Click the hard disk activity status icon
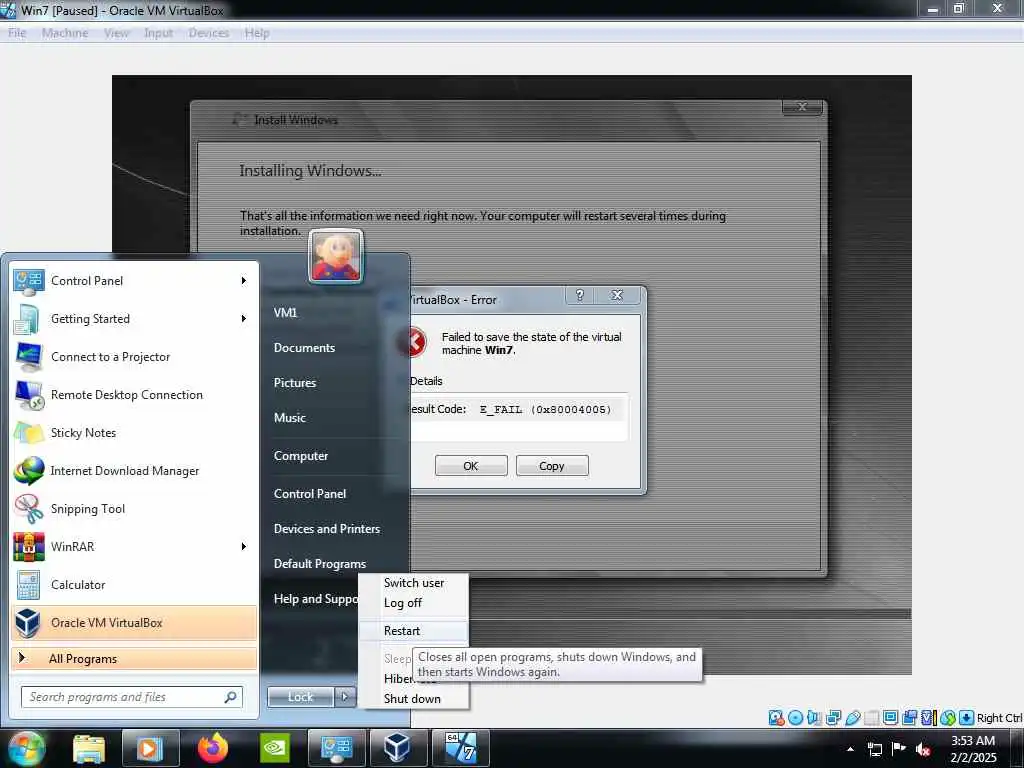Image resolution: width=1024 pixels, height=768 pixels. click(x=776, y=718)
